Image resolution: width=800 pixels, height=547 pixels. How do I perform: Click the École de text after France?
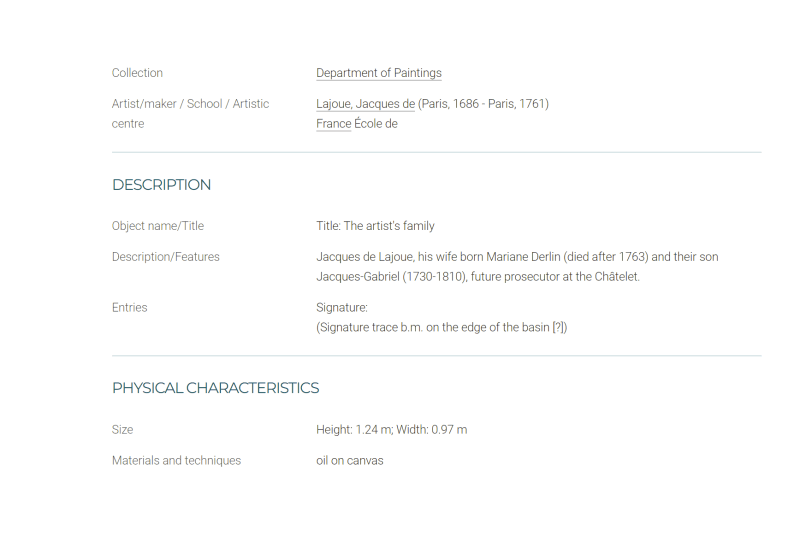376,123
